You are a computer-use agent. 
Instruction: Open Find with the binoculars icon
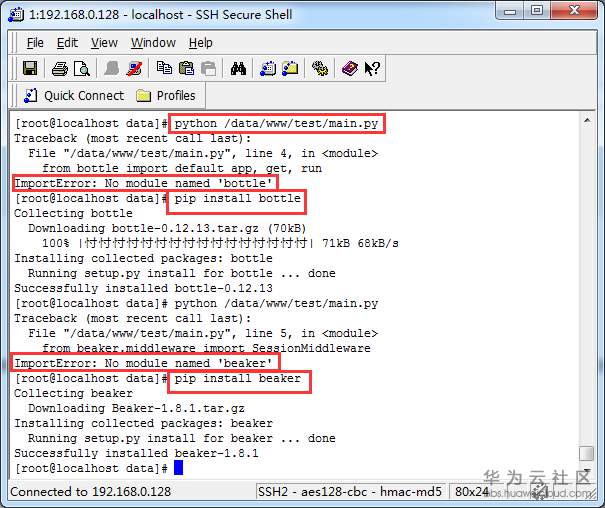tap(238, 69)
